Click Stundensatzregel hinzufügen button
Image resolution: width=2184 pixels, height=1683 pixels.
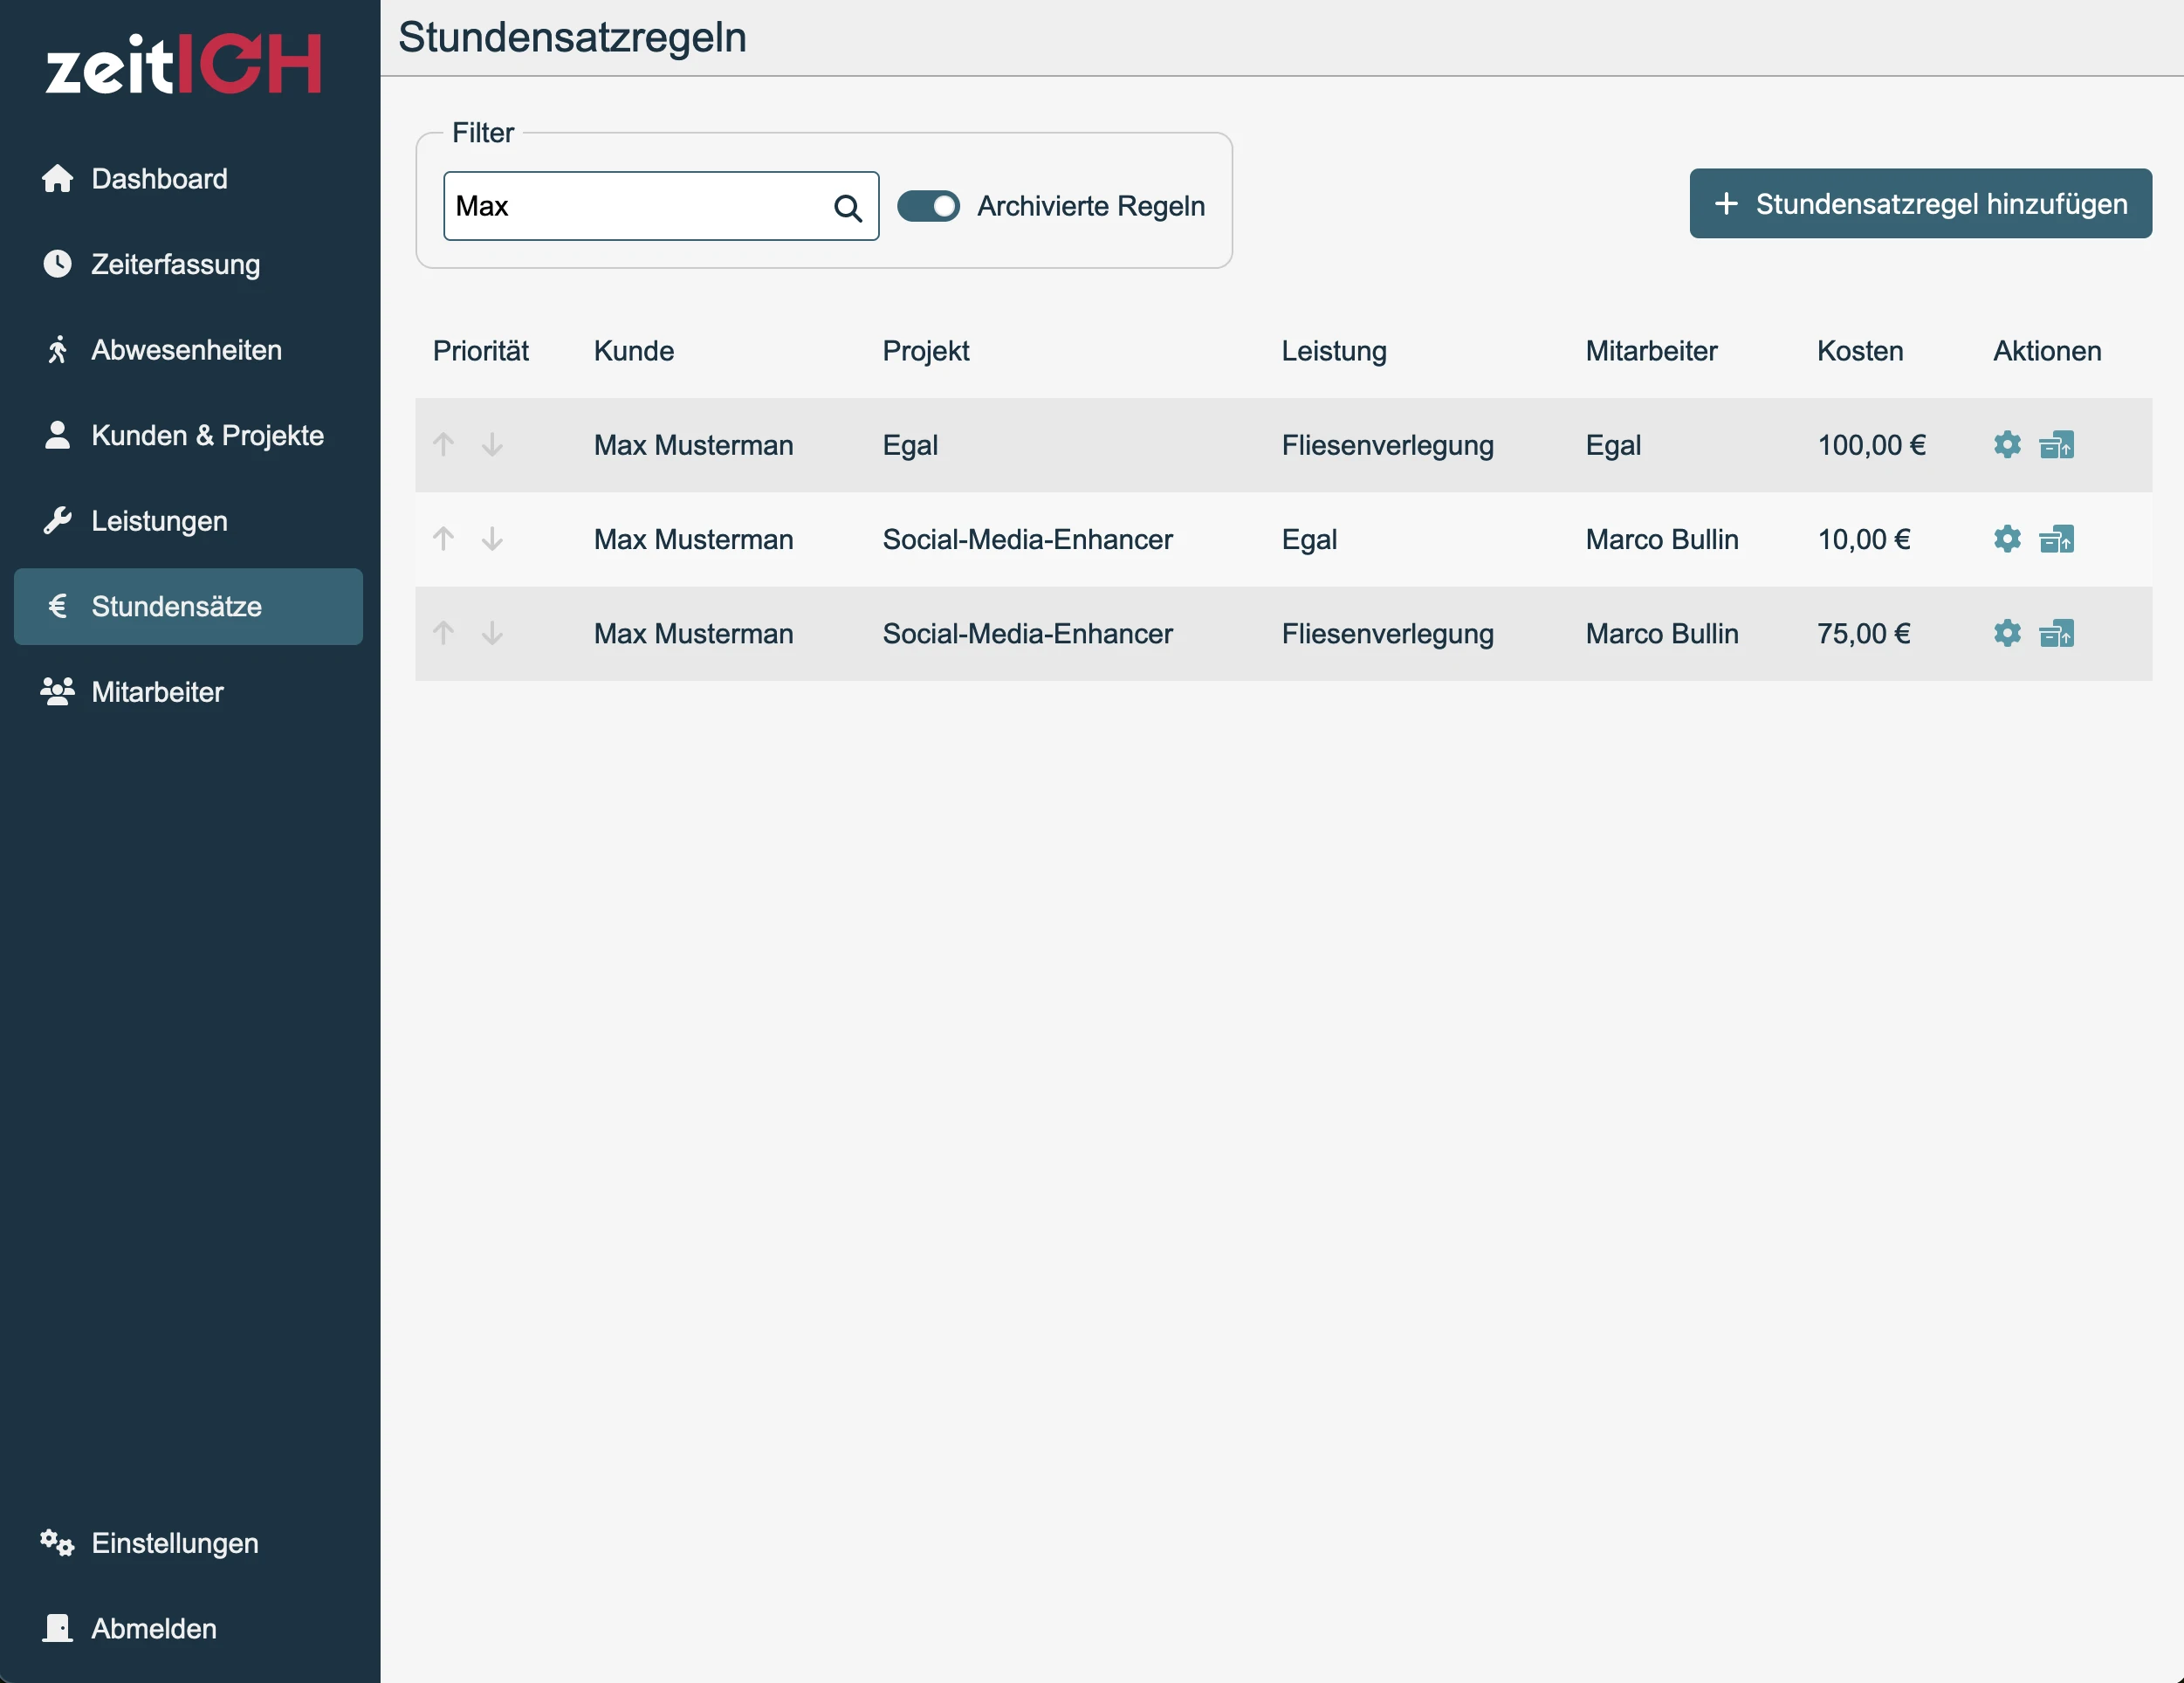(1920, 204)
